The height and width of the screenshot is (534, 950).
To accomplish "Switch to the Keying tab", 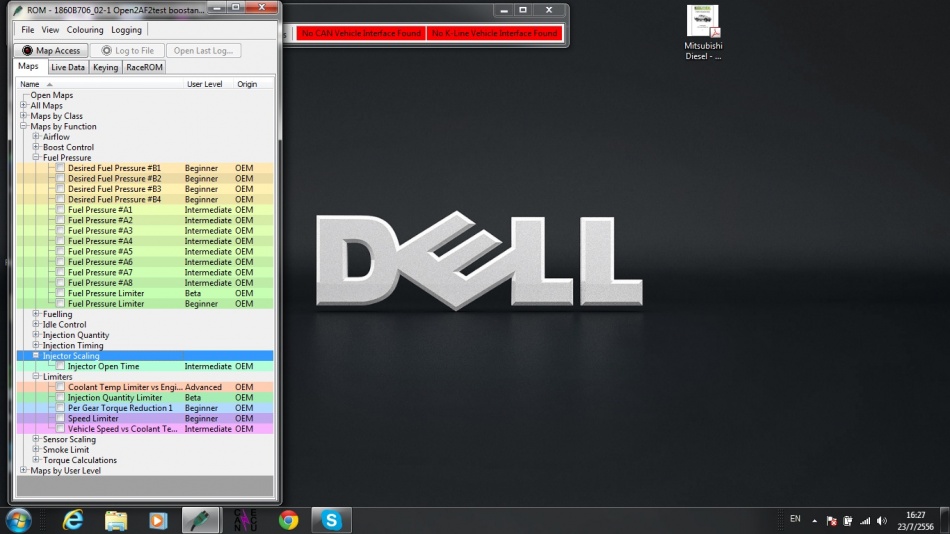I will coord(105,67).
